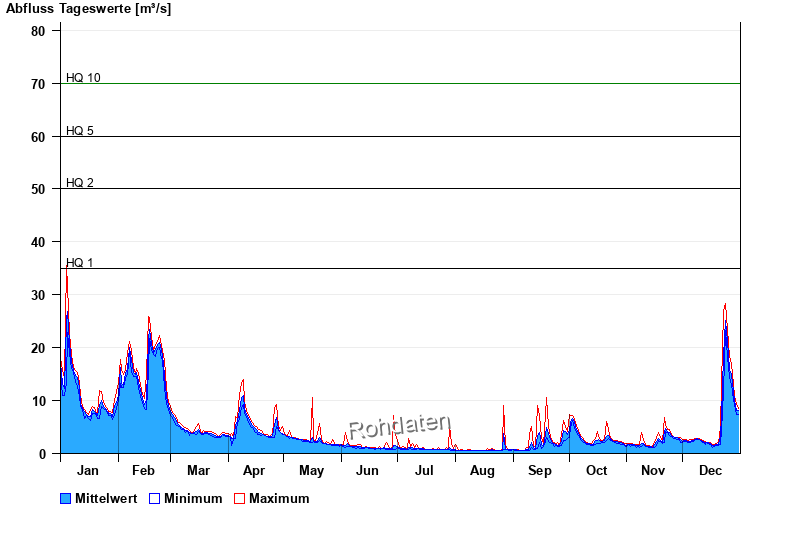Select the HQ 1 threshold label
This screenshot has width=800, height=550.
(x=80, y=263)
